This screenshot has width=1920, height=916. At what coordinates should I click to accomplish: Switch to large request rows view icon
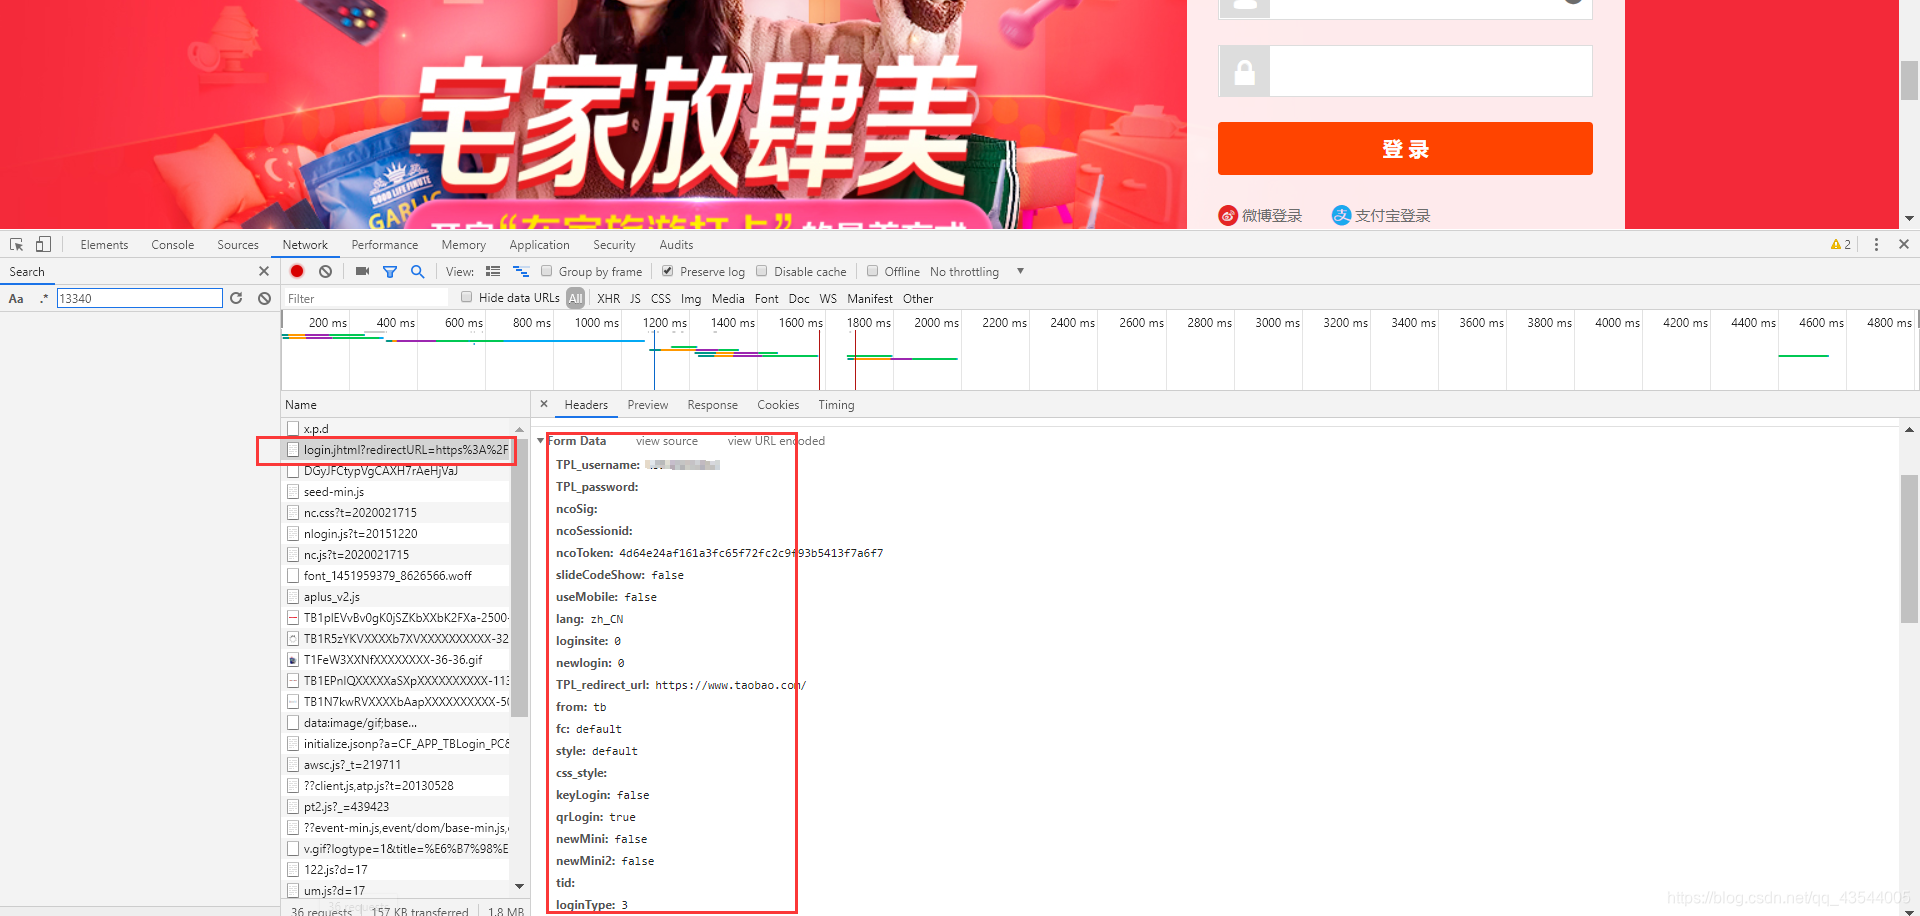(x=493, y=271)
